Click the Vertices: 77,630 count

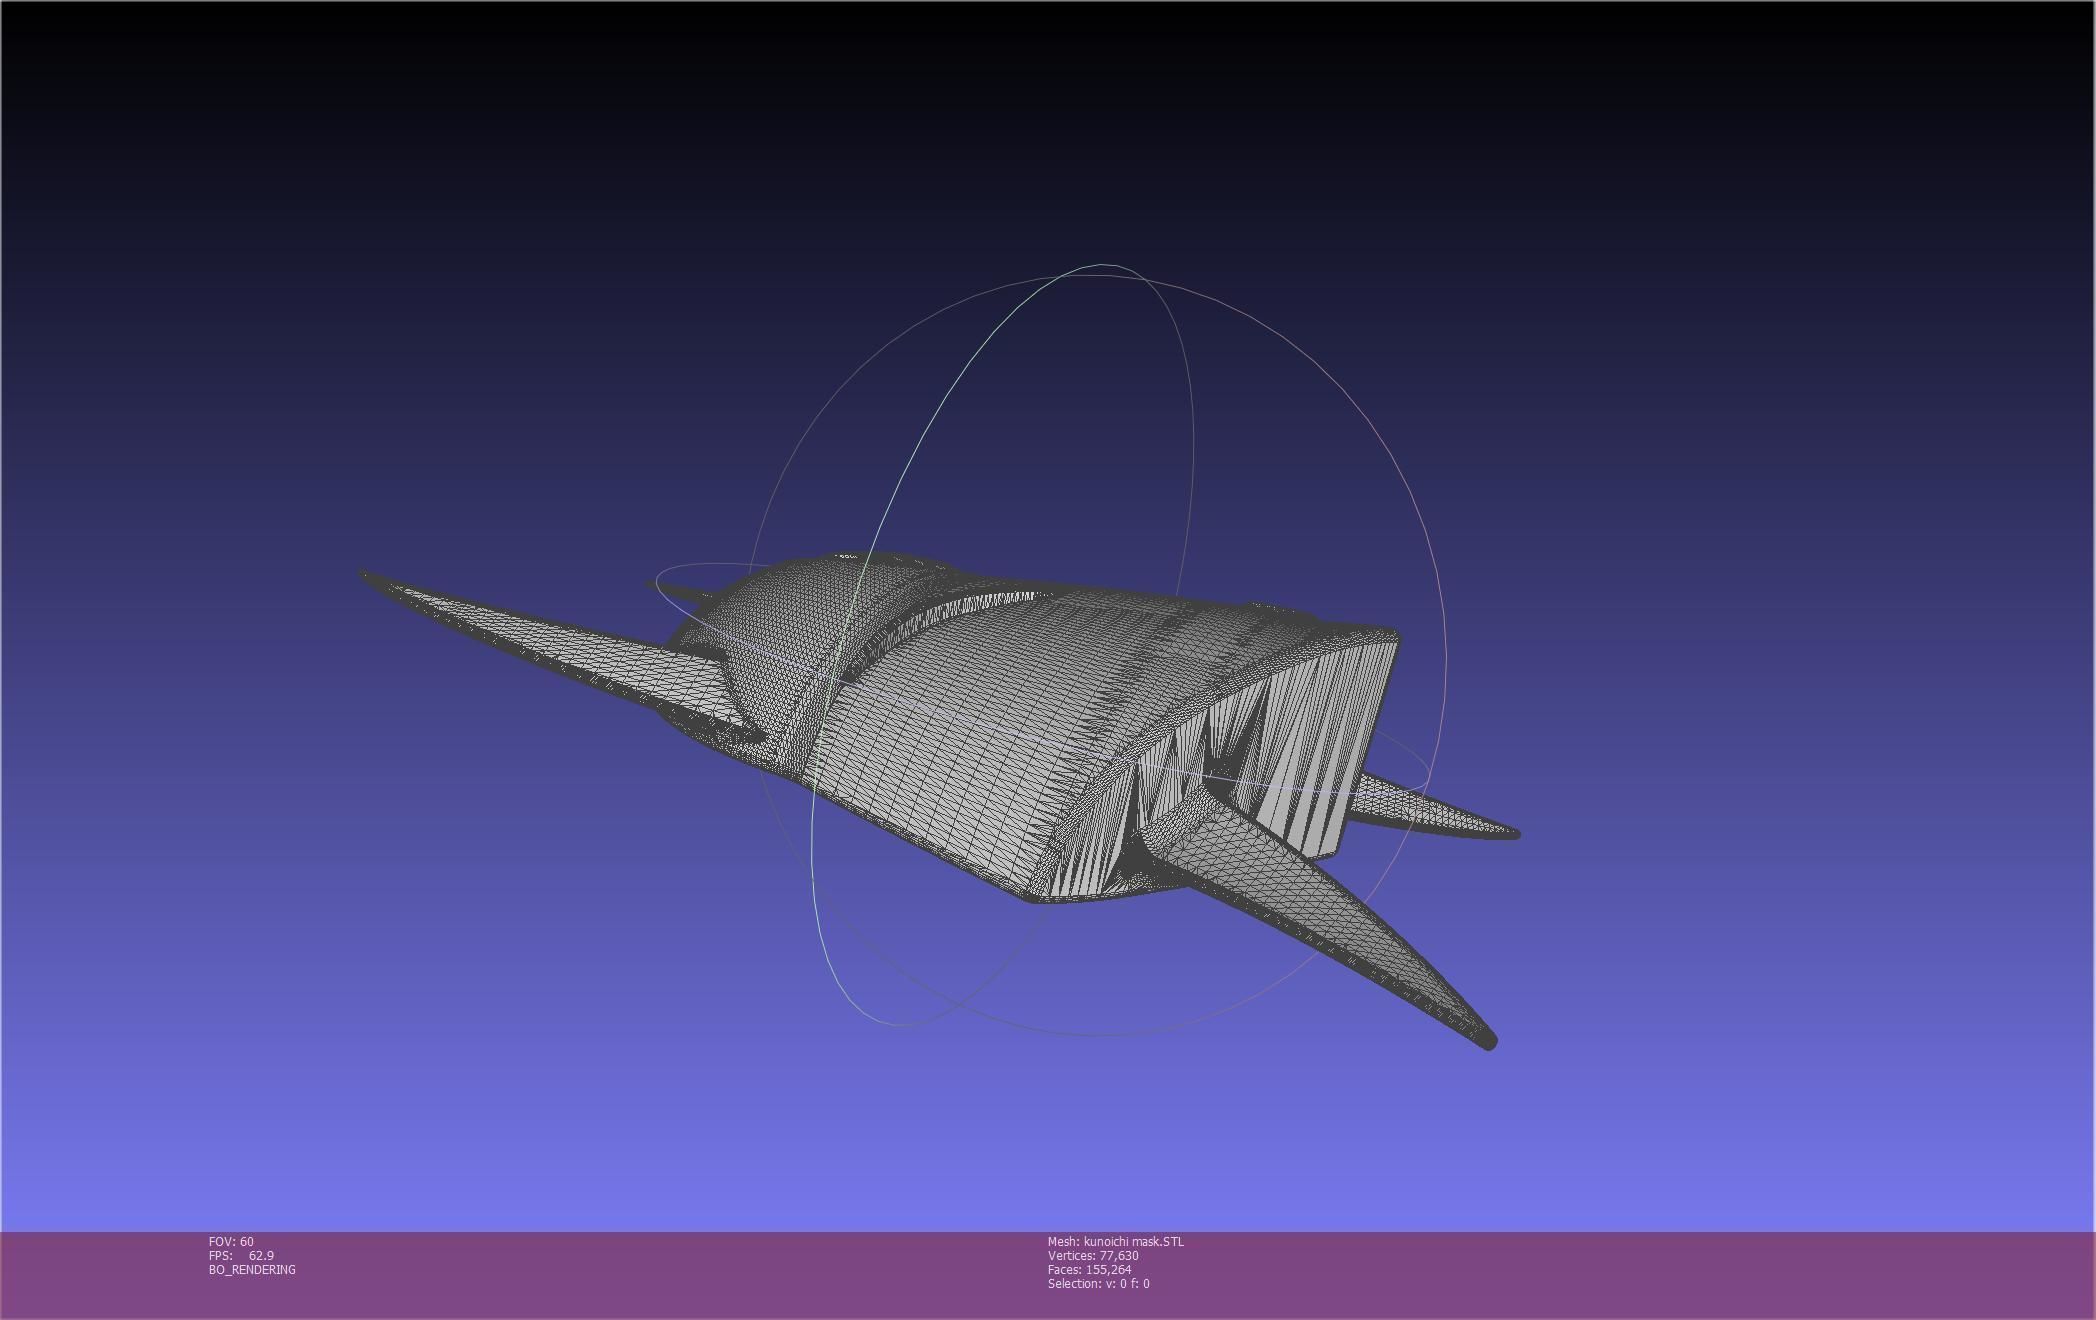[x=1092, y=1255]
